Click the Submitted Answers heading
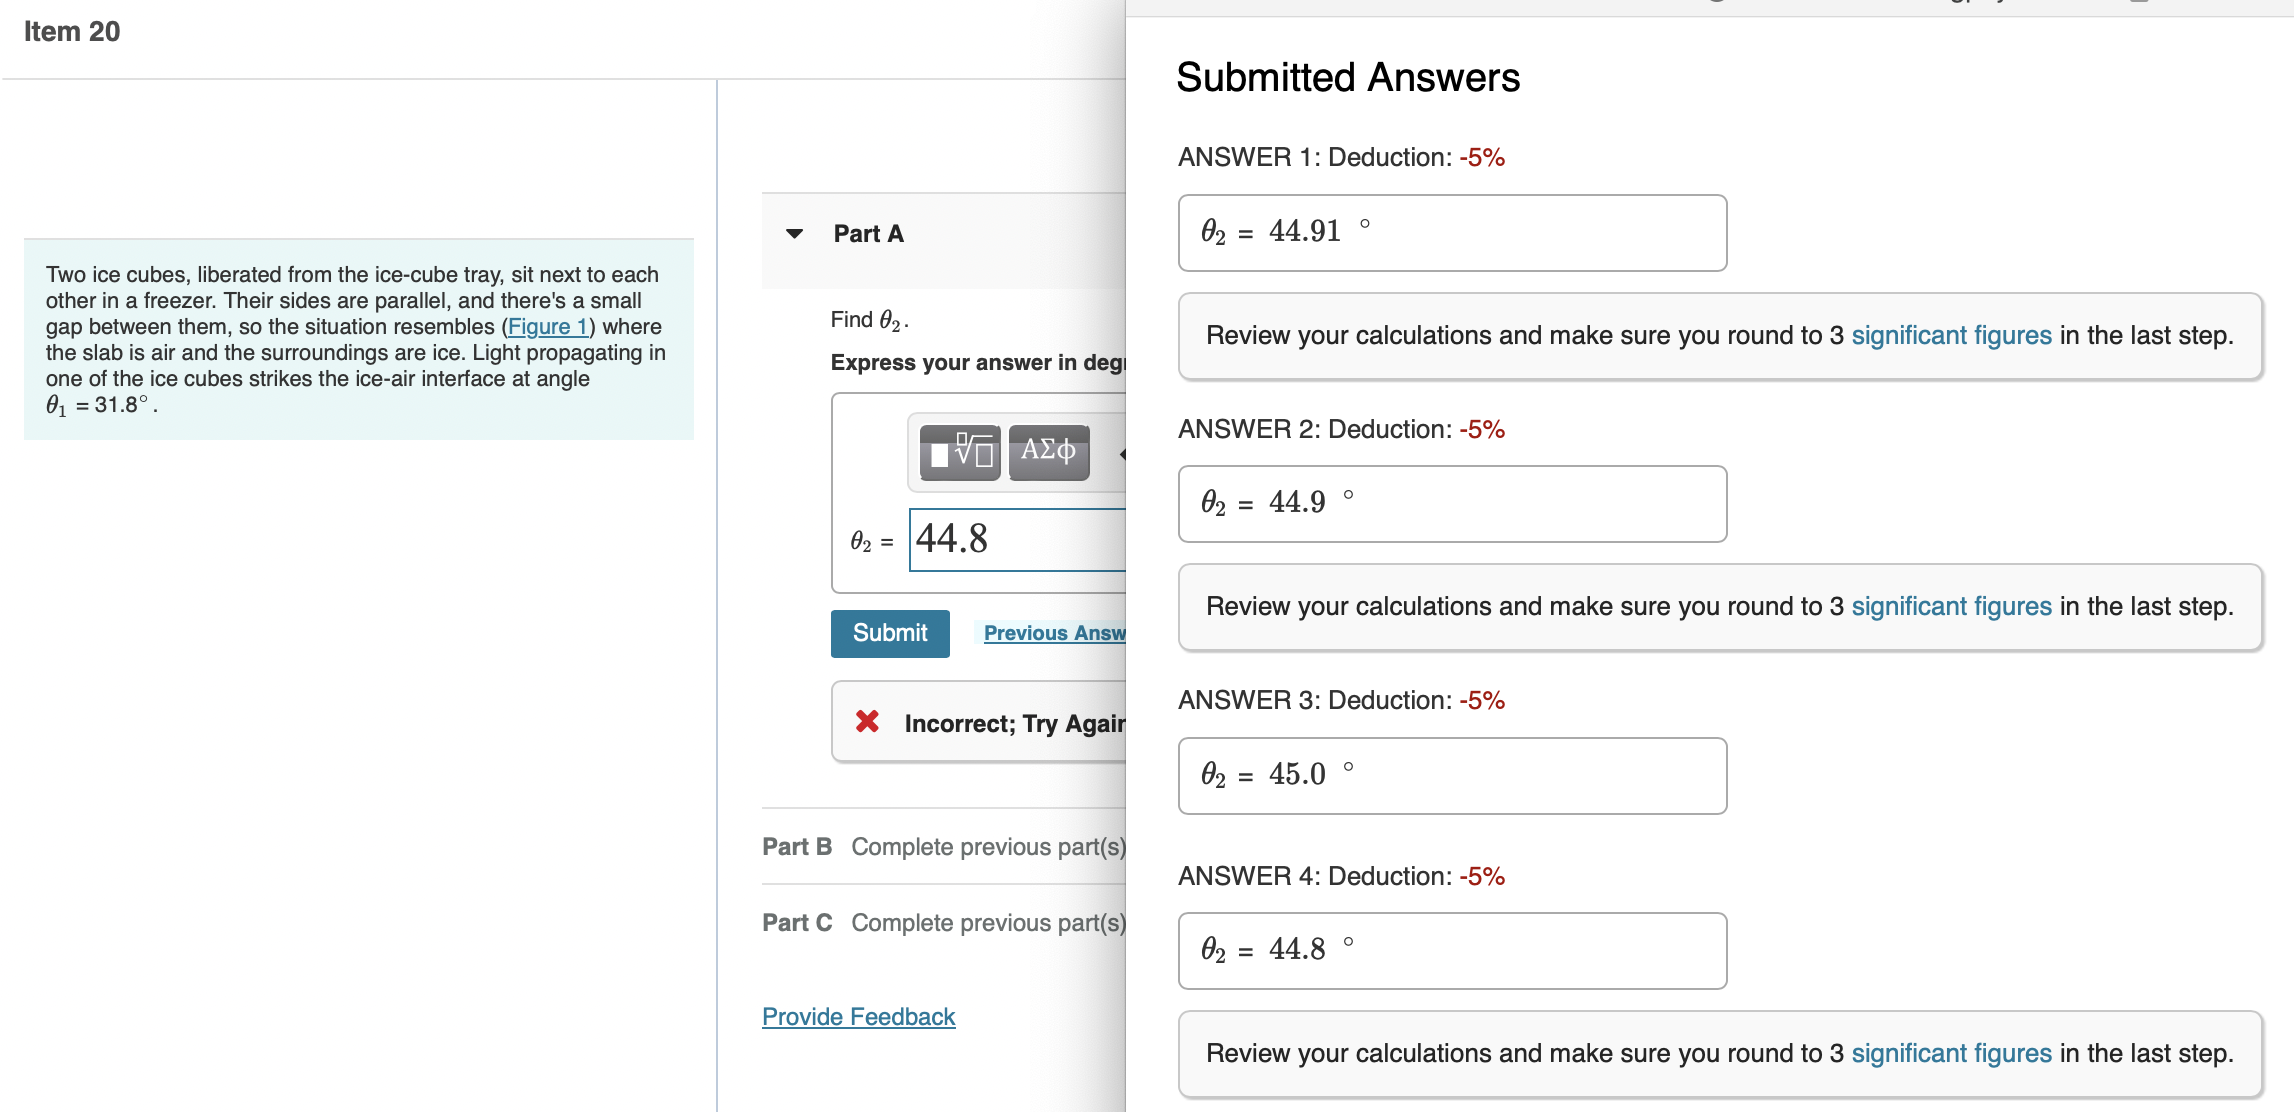The image size is (2294, 1112). [1348, 76]
